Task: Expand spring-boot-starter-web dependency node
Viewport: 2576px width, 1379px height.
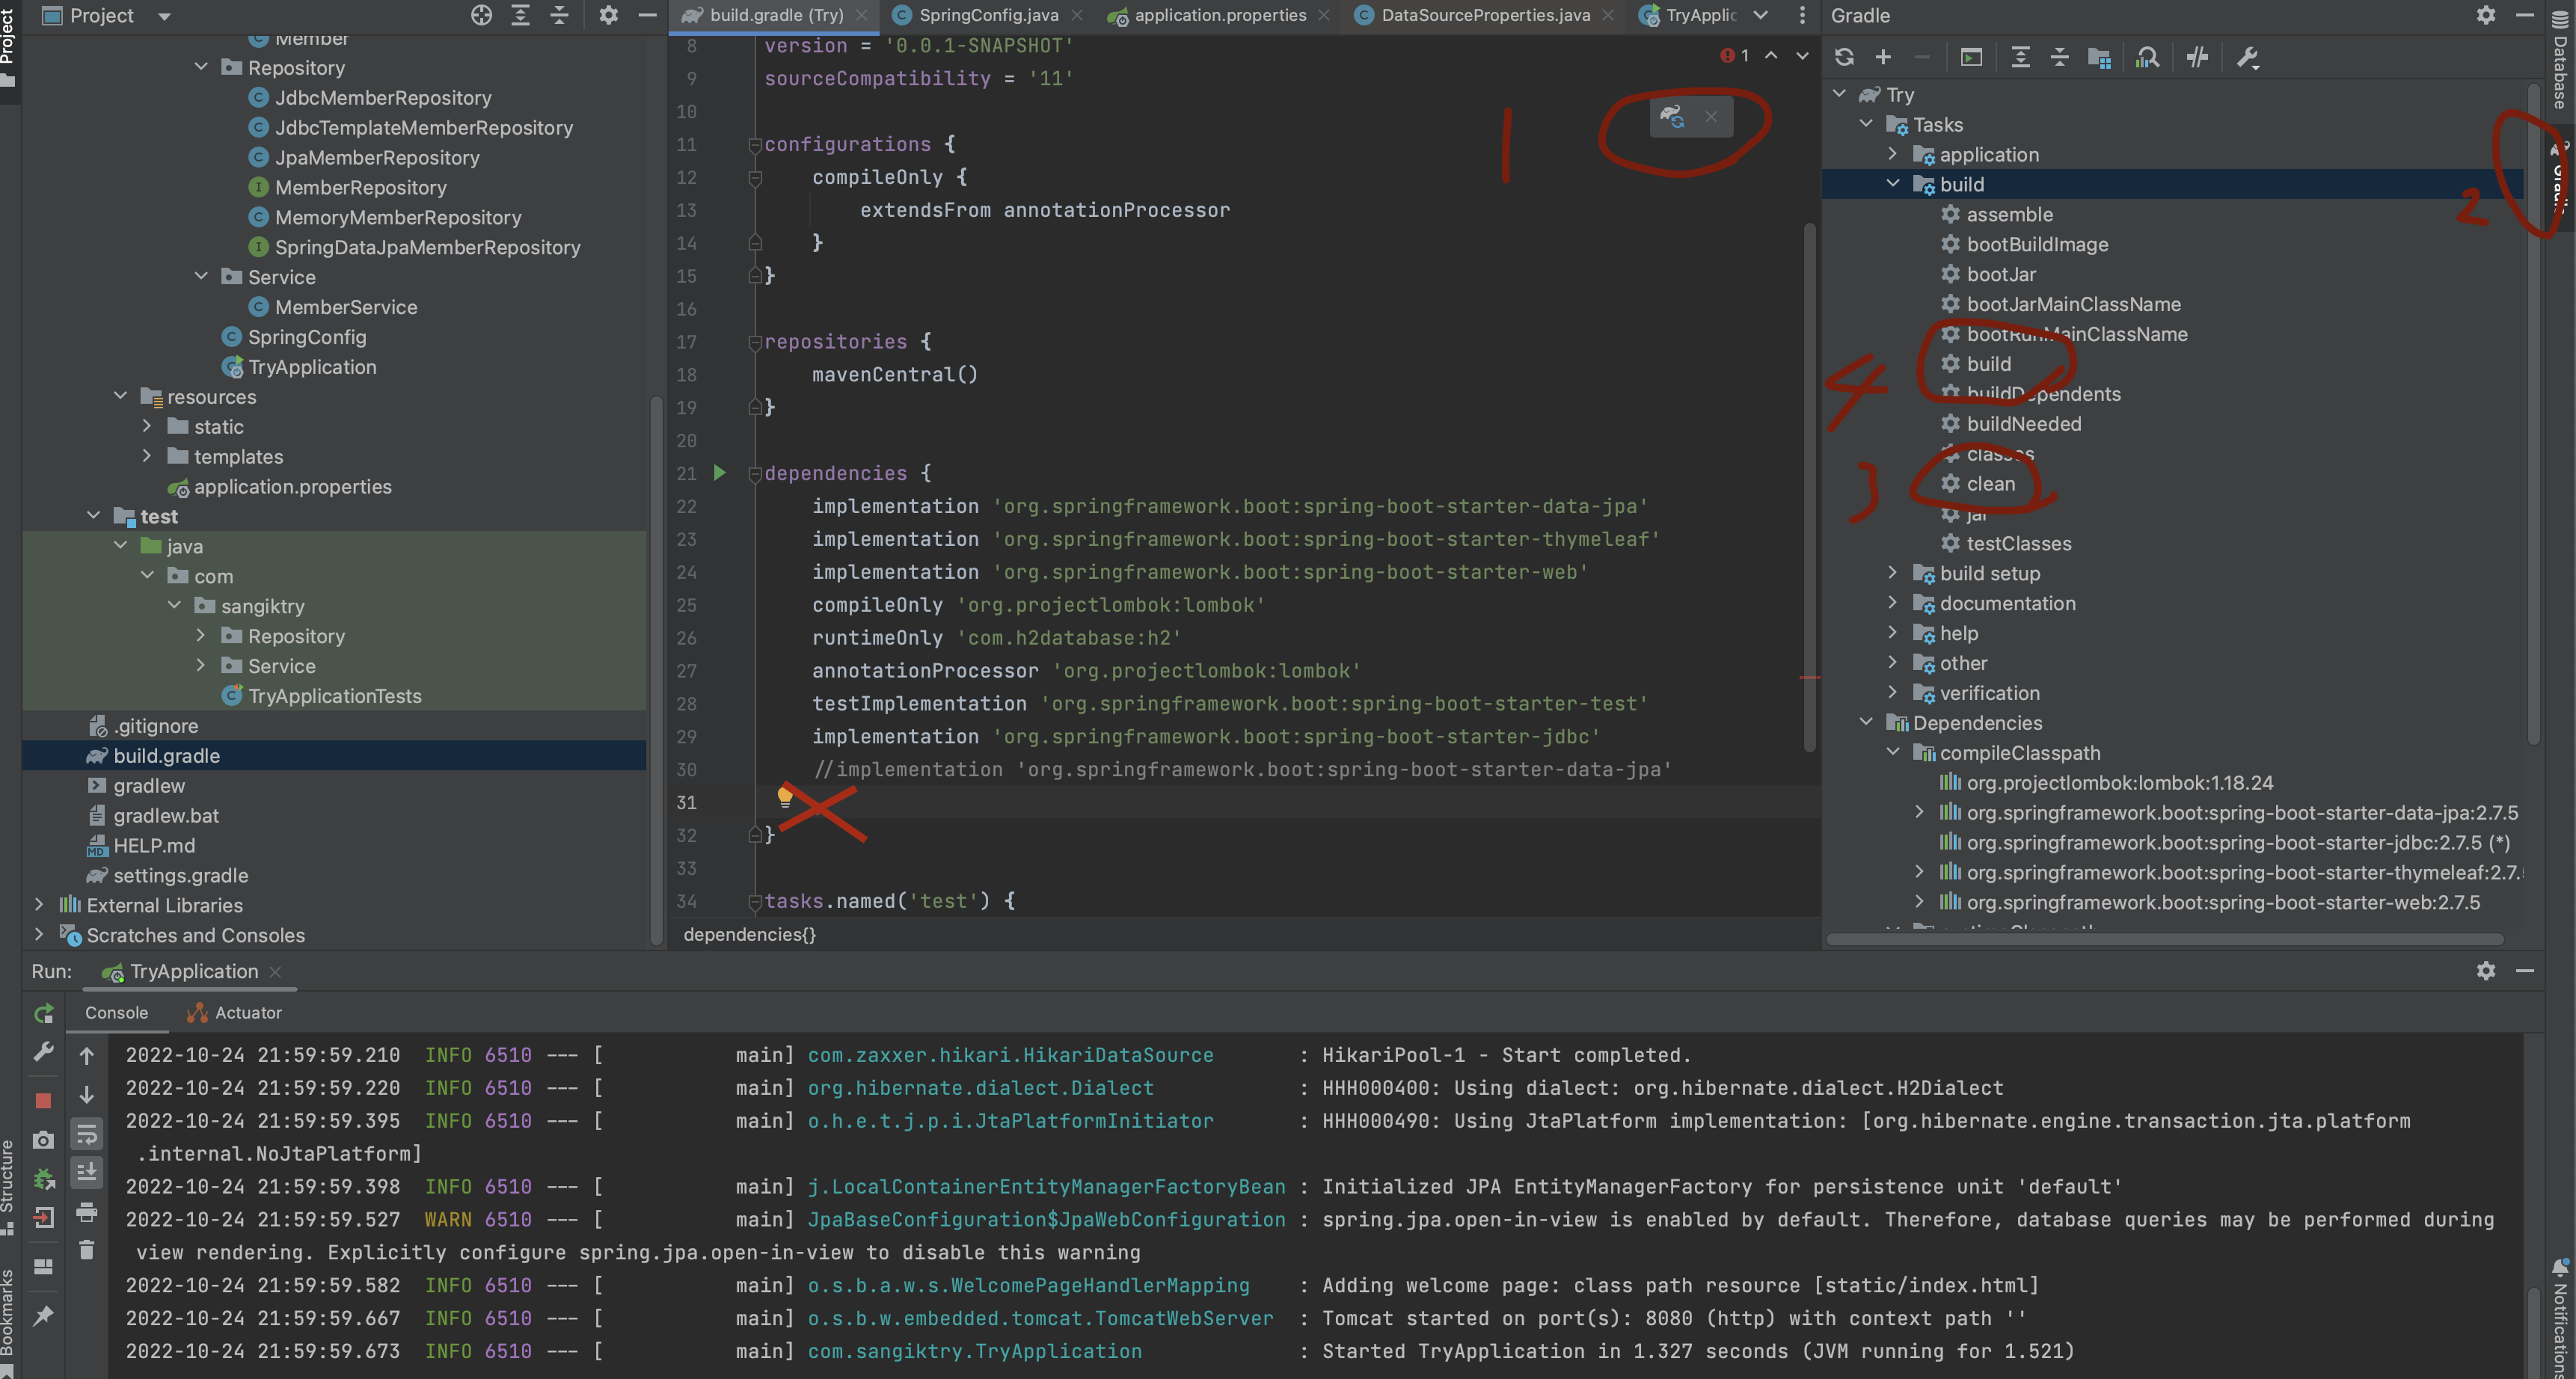Action: point(1919,901)
